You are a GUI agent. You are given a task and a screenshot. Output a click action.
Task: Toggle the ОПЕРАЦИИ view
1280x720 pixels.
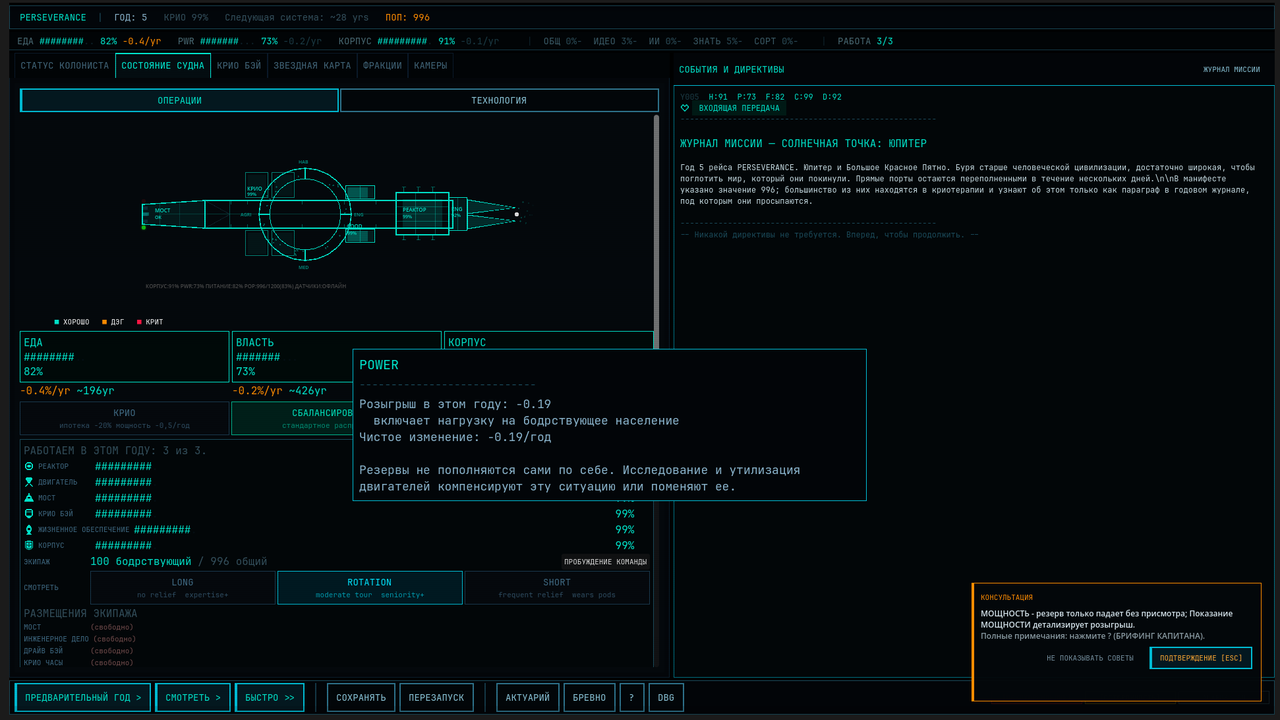[x=180, y=100]
